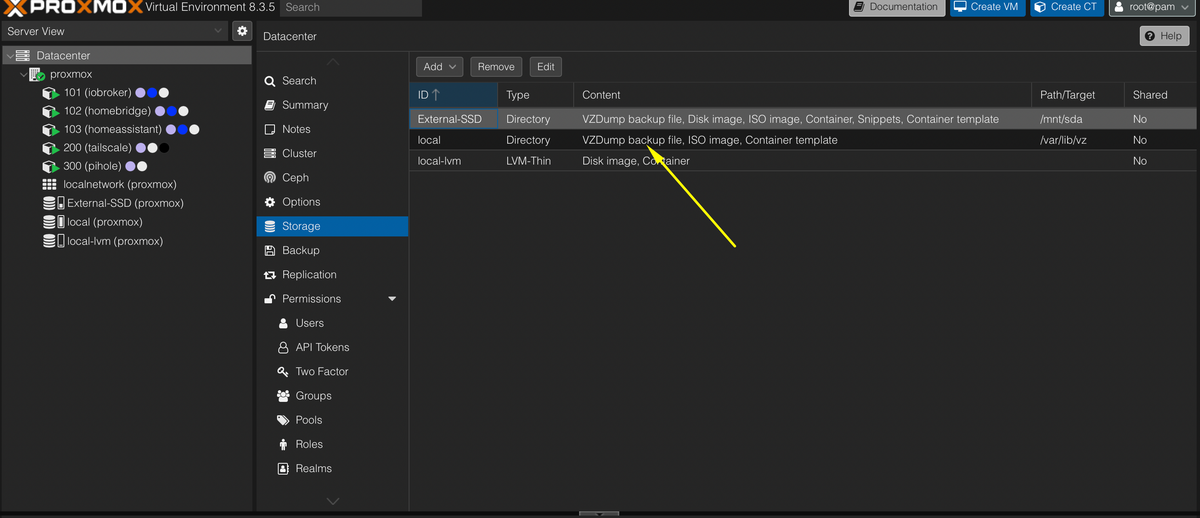Click the Proxmox logo
This screenshot has width=1200, height=518.
point(71,8)
